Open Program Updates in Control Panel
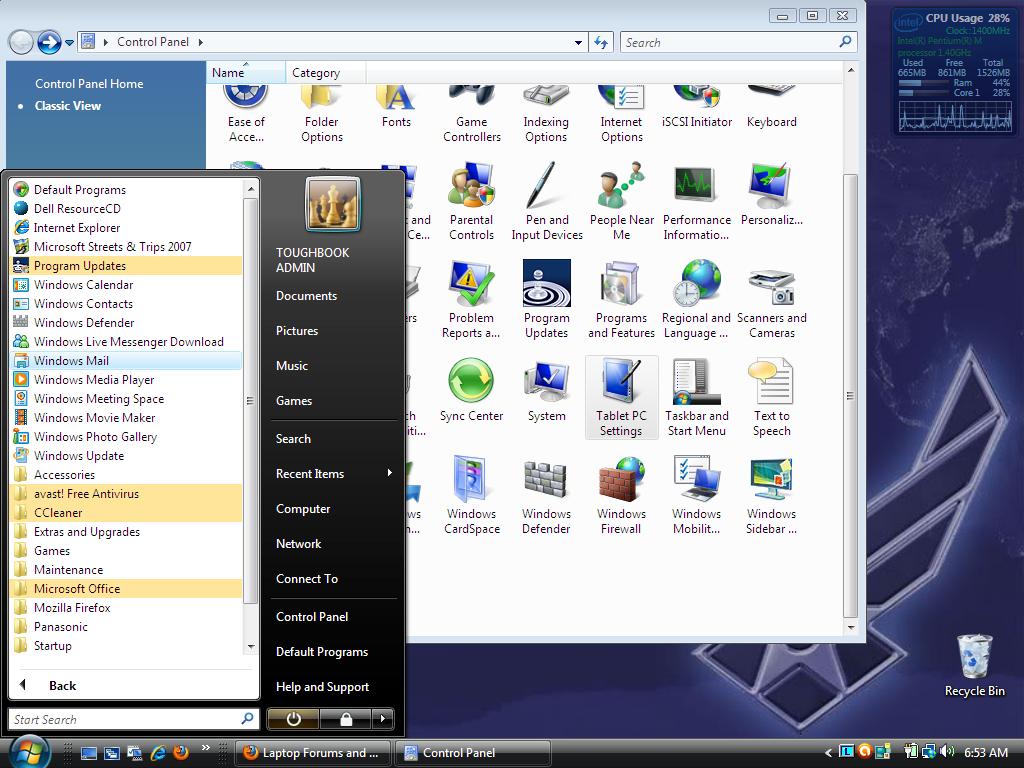 [x=547, y=300]
